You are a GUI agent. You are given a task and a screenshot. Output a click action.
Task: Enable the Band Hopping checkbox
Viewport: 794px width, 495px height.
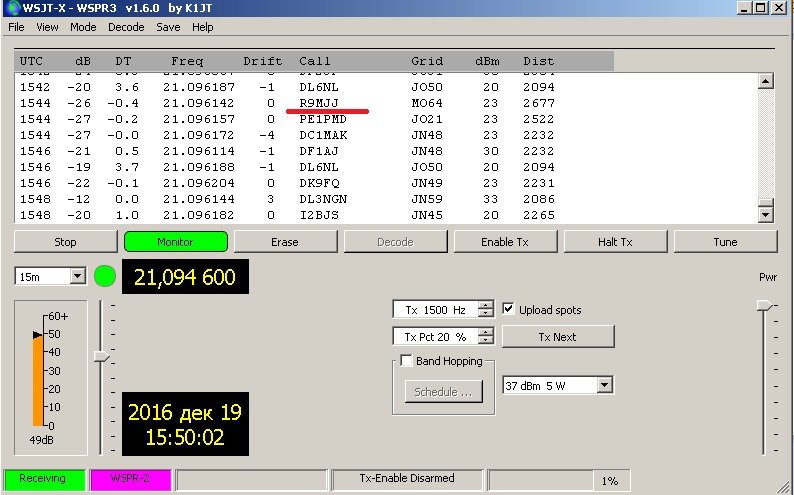point(406,360)
